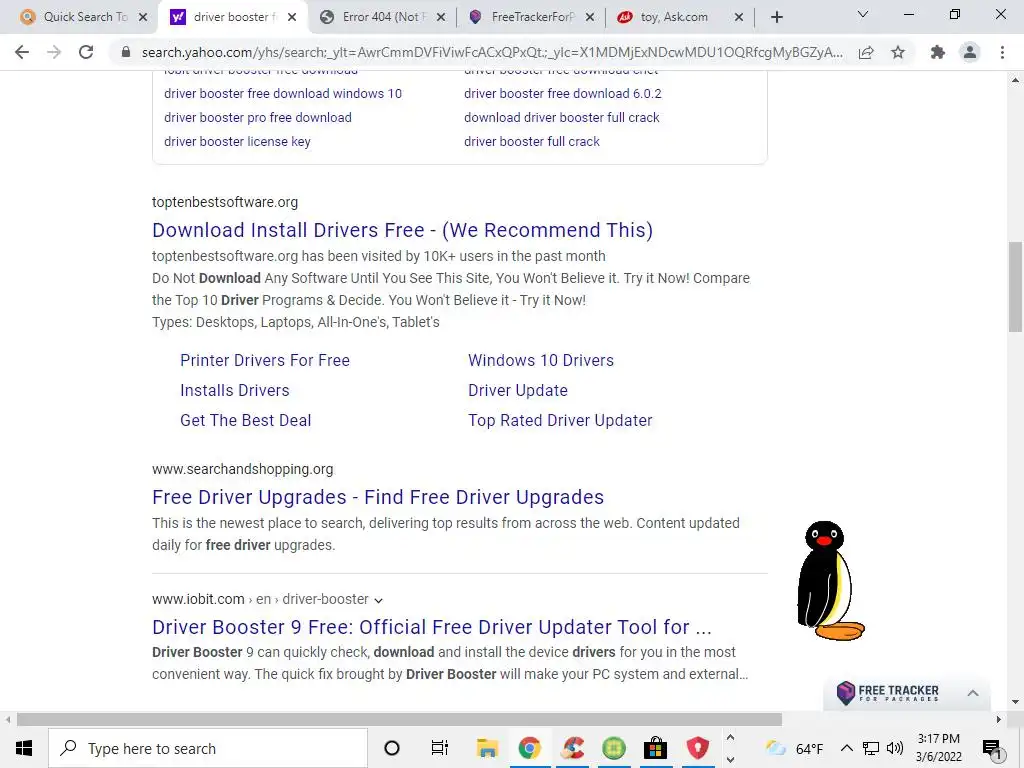Switch to the toy, Ask.com tab
The width and height of the screenshot is (1024, 768).
click(679, 17)
